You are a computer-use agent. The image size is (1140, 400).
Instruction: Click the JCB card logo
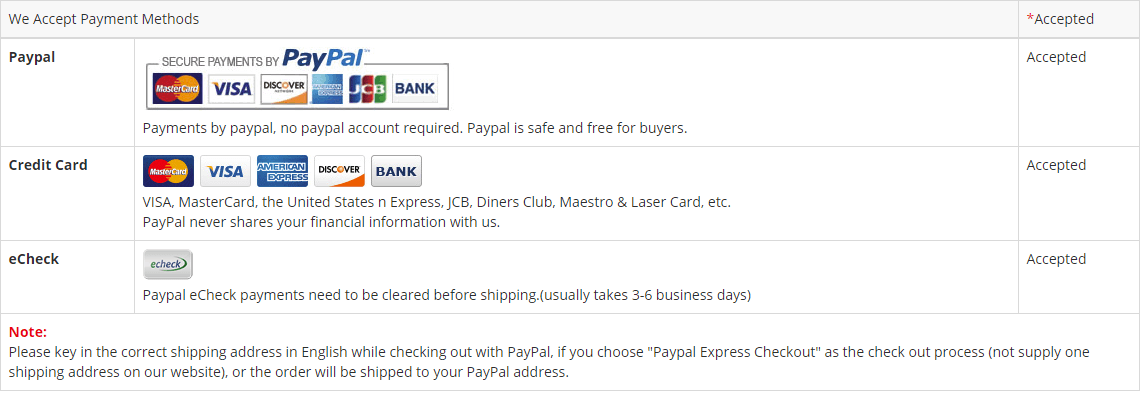pyautogui.click(x=367, y=89)
